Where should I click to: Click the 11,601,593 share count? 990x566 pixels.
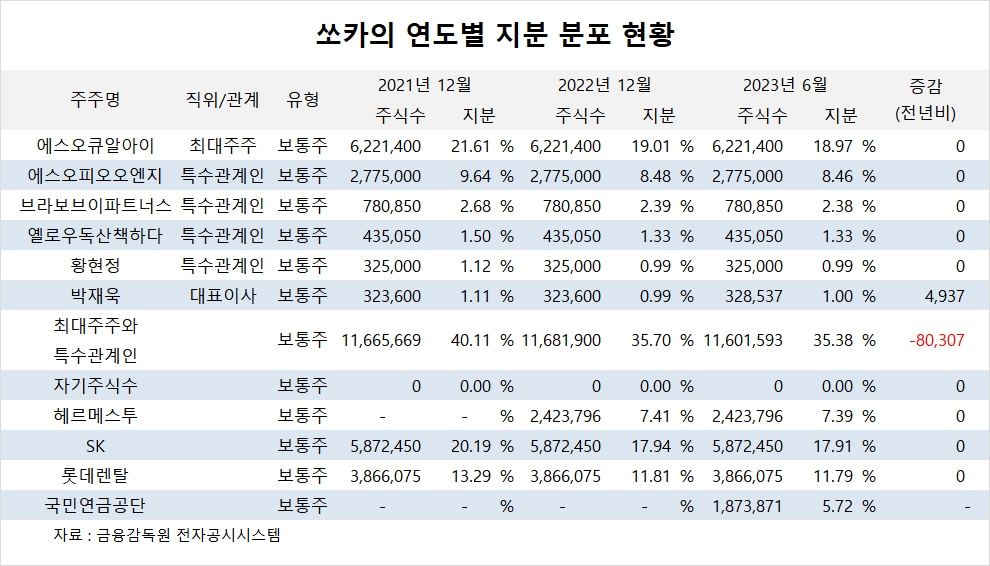point(743,340)
